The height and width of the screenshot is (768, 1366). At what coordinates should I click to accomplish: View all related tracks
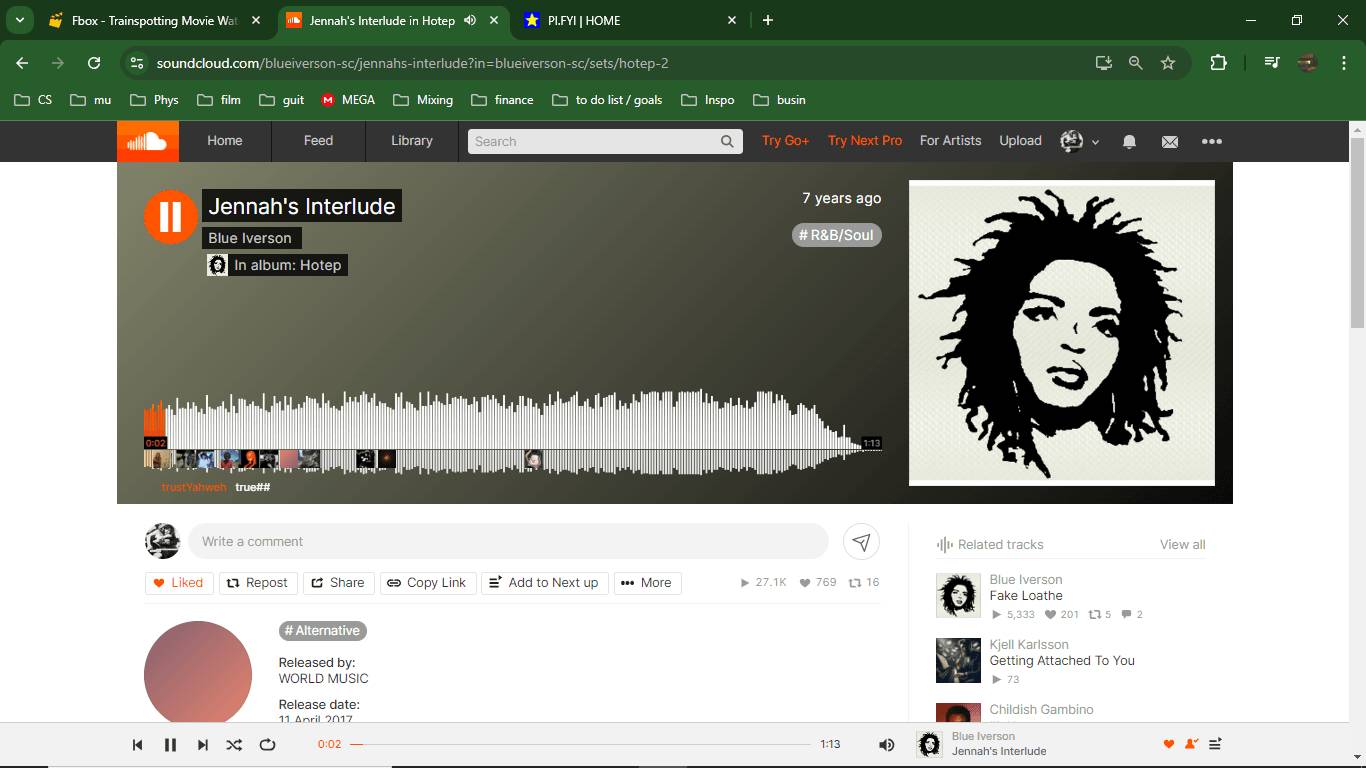tap(1182, 545)
